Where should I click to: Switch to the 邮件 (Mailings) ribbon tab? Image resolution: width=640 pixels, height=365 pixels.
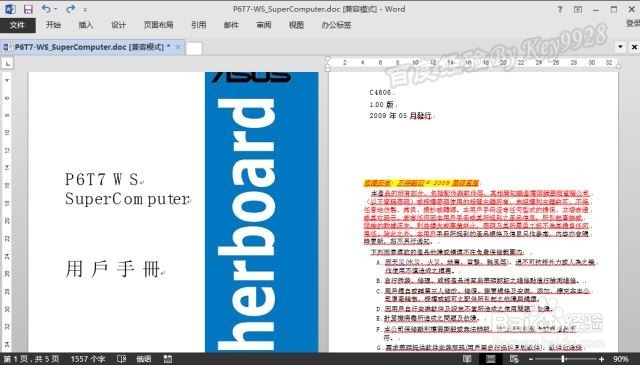pos(231,25)
